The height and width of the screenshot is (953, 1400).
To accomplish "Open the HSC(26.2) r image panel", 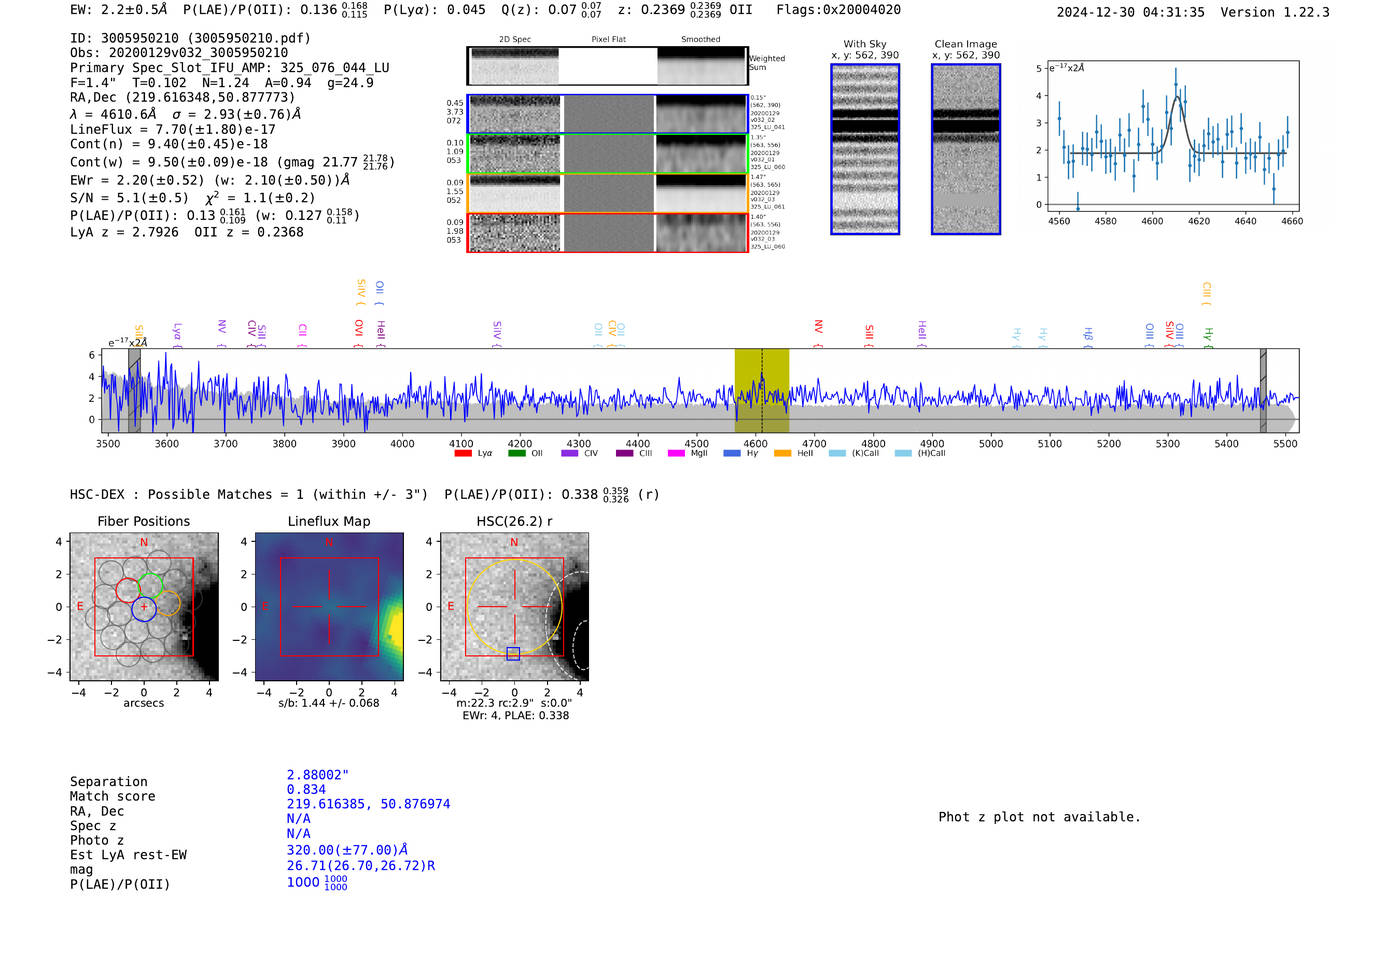I will (x=514, y=607).
